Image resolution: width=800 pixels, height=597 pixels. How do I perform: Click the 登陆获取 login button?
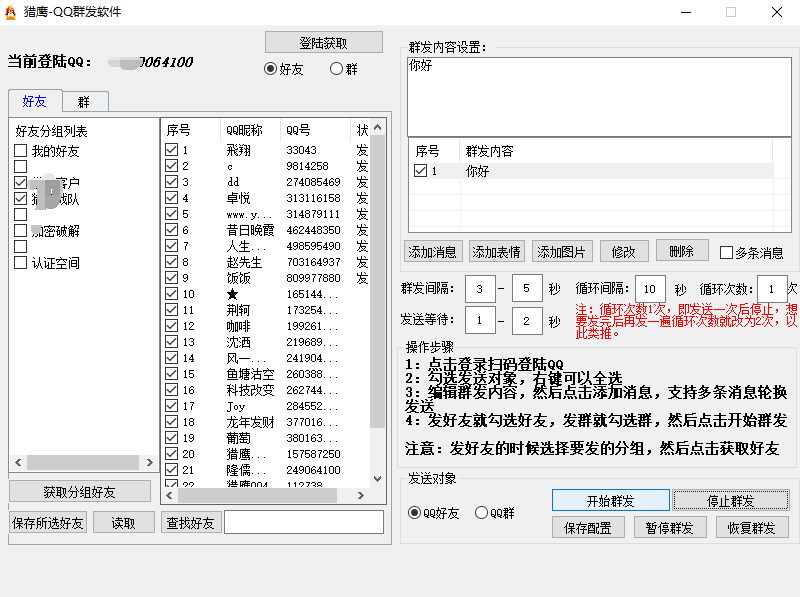[x=323, y=42]
